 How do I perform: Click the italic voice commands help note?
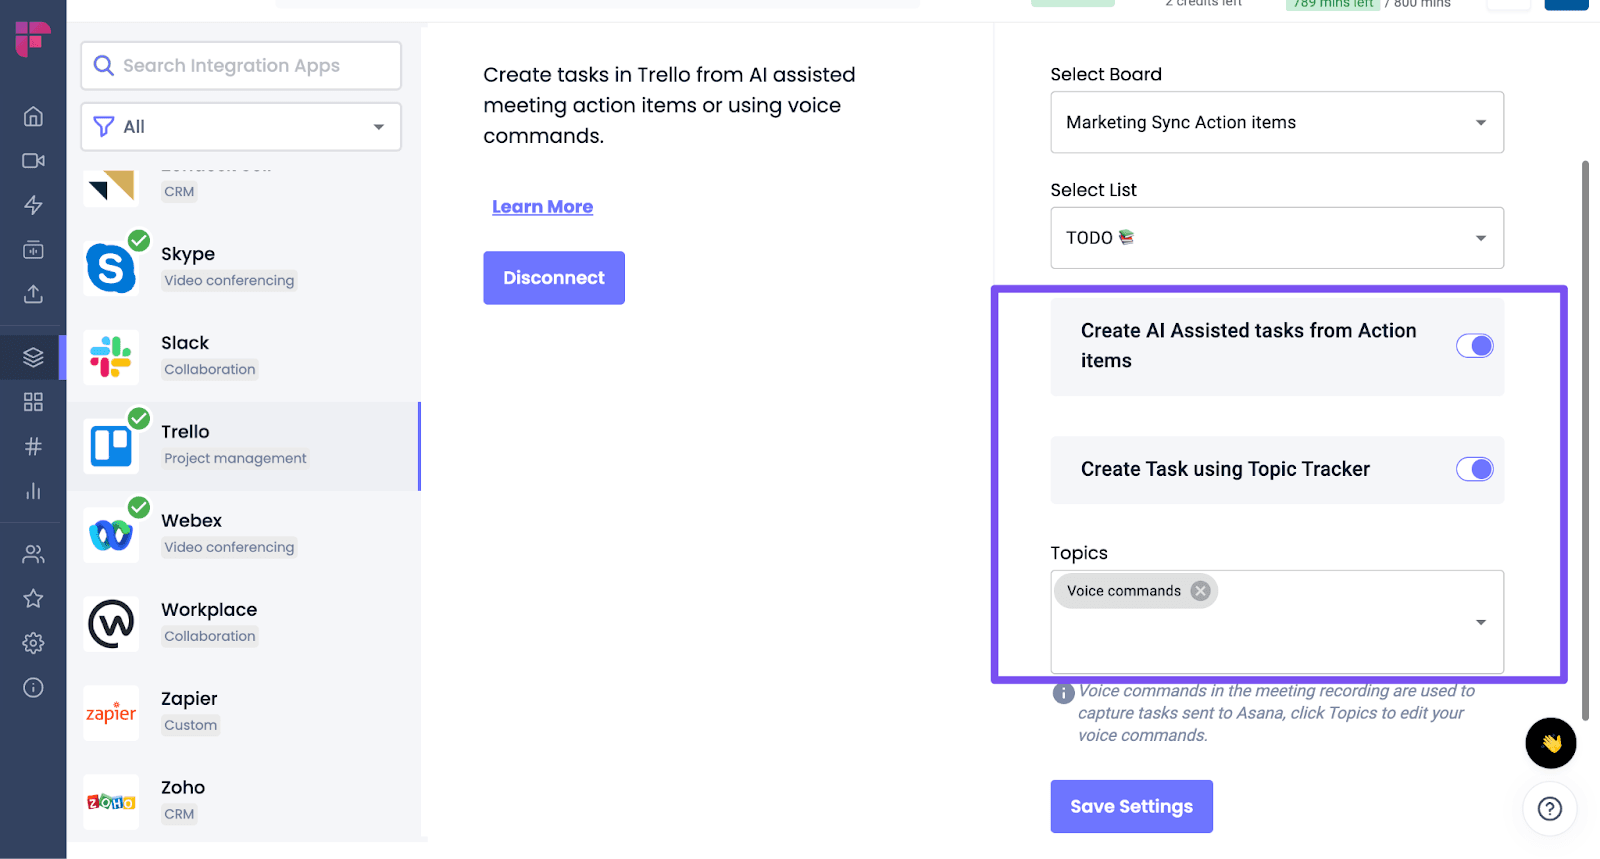[x=1276, y=713]
